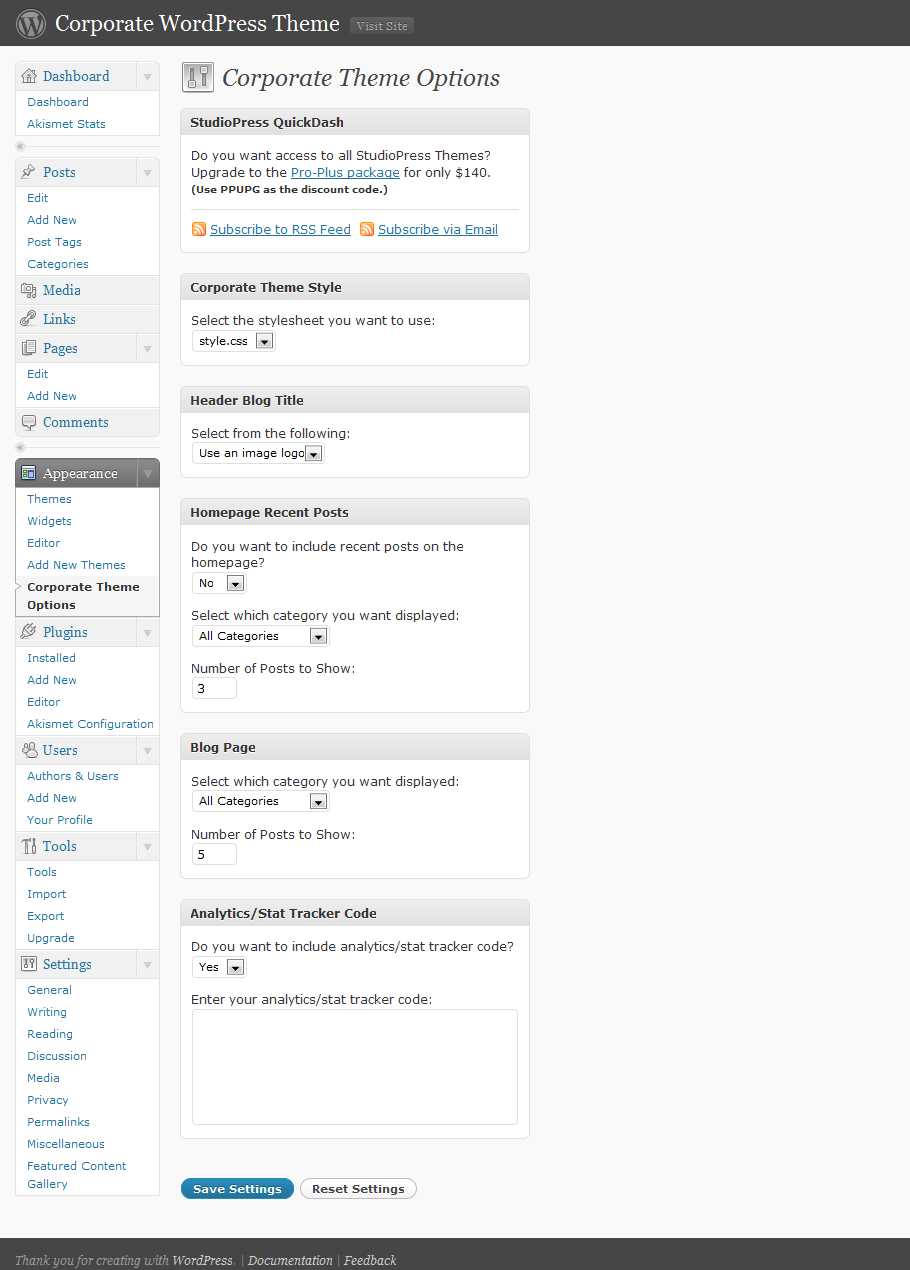Open the style.css stylesheet dropdown
Screen dimensions: 910x1270
[x=233, y=341]
